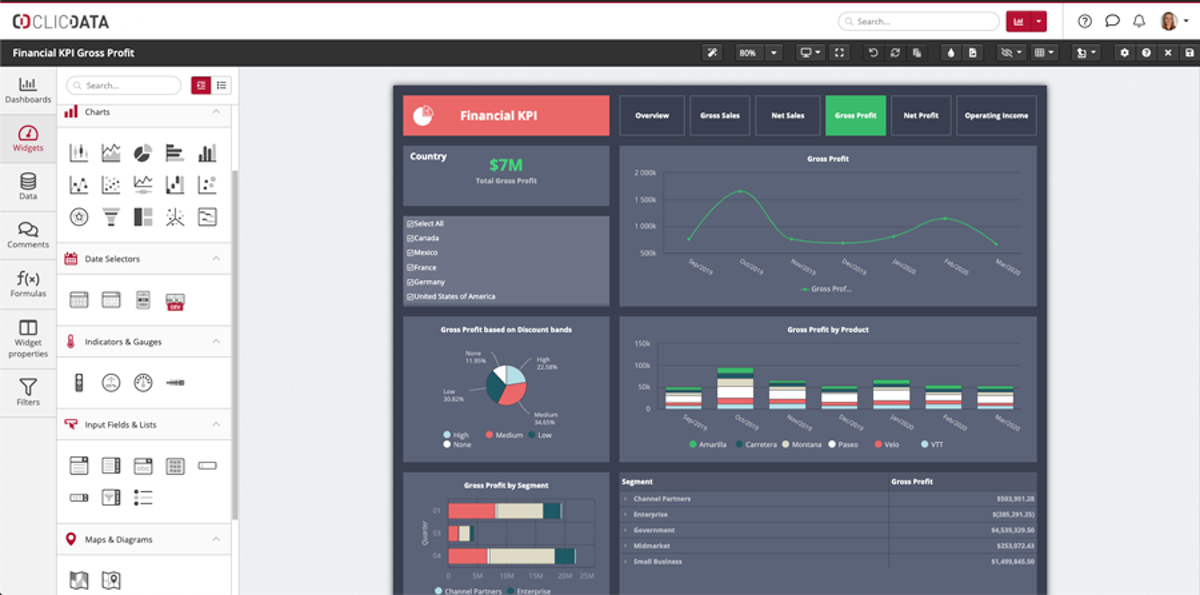
Task: Uncheck the United States of America checkbox
Action: coord(410,296)
